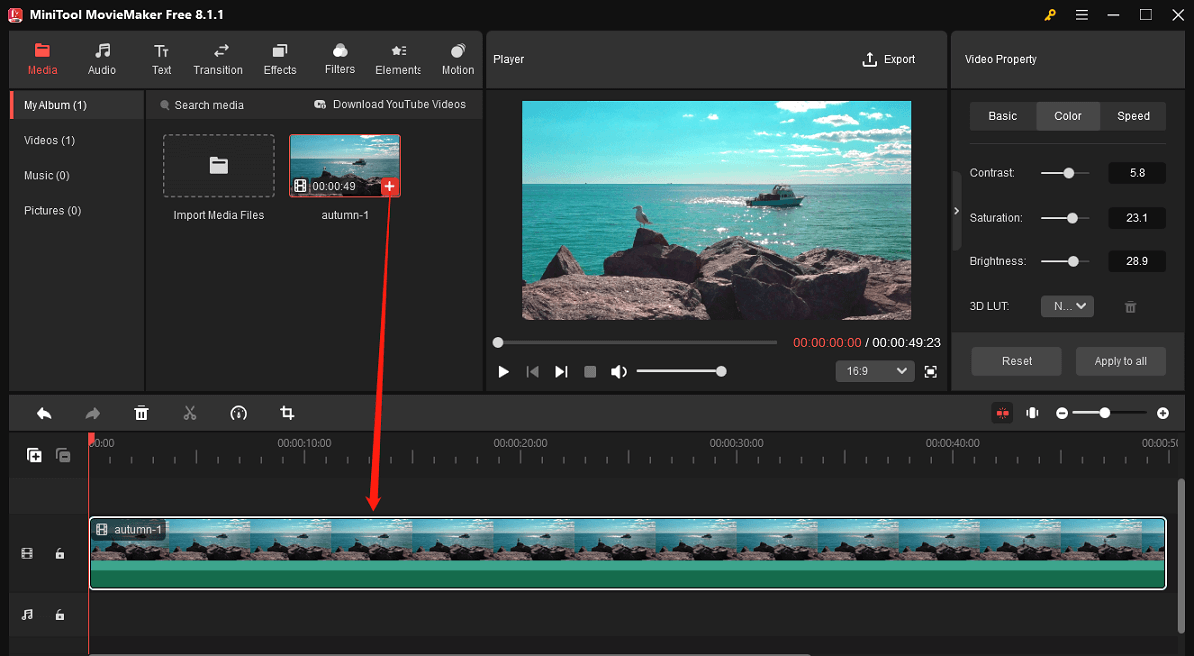The height and width of the screenshot is (656, 1194).
Task: Toggle lock on the video track
Action: pos(59,554)
